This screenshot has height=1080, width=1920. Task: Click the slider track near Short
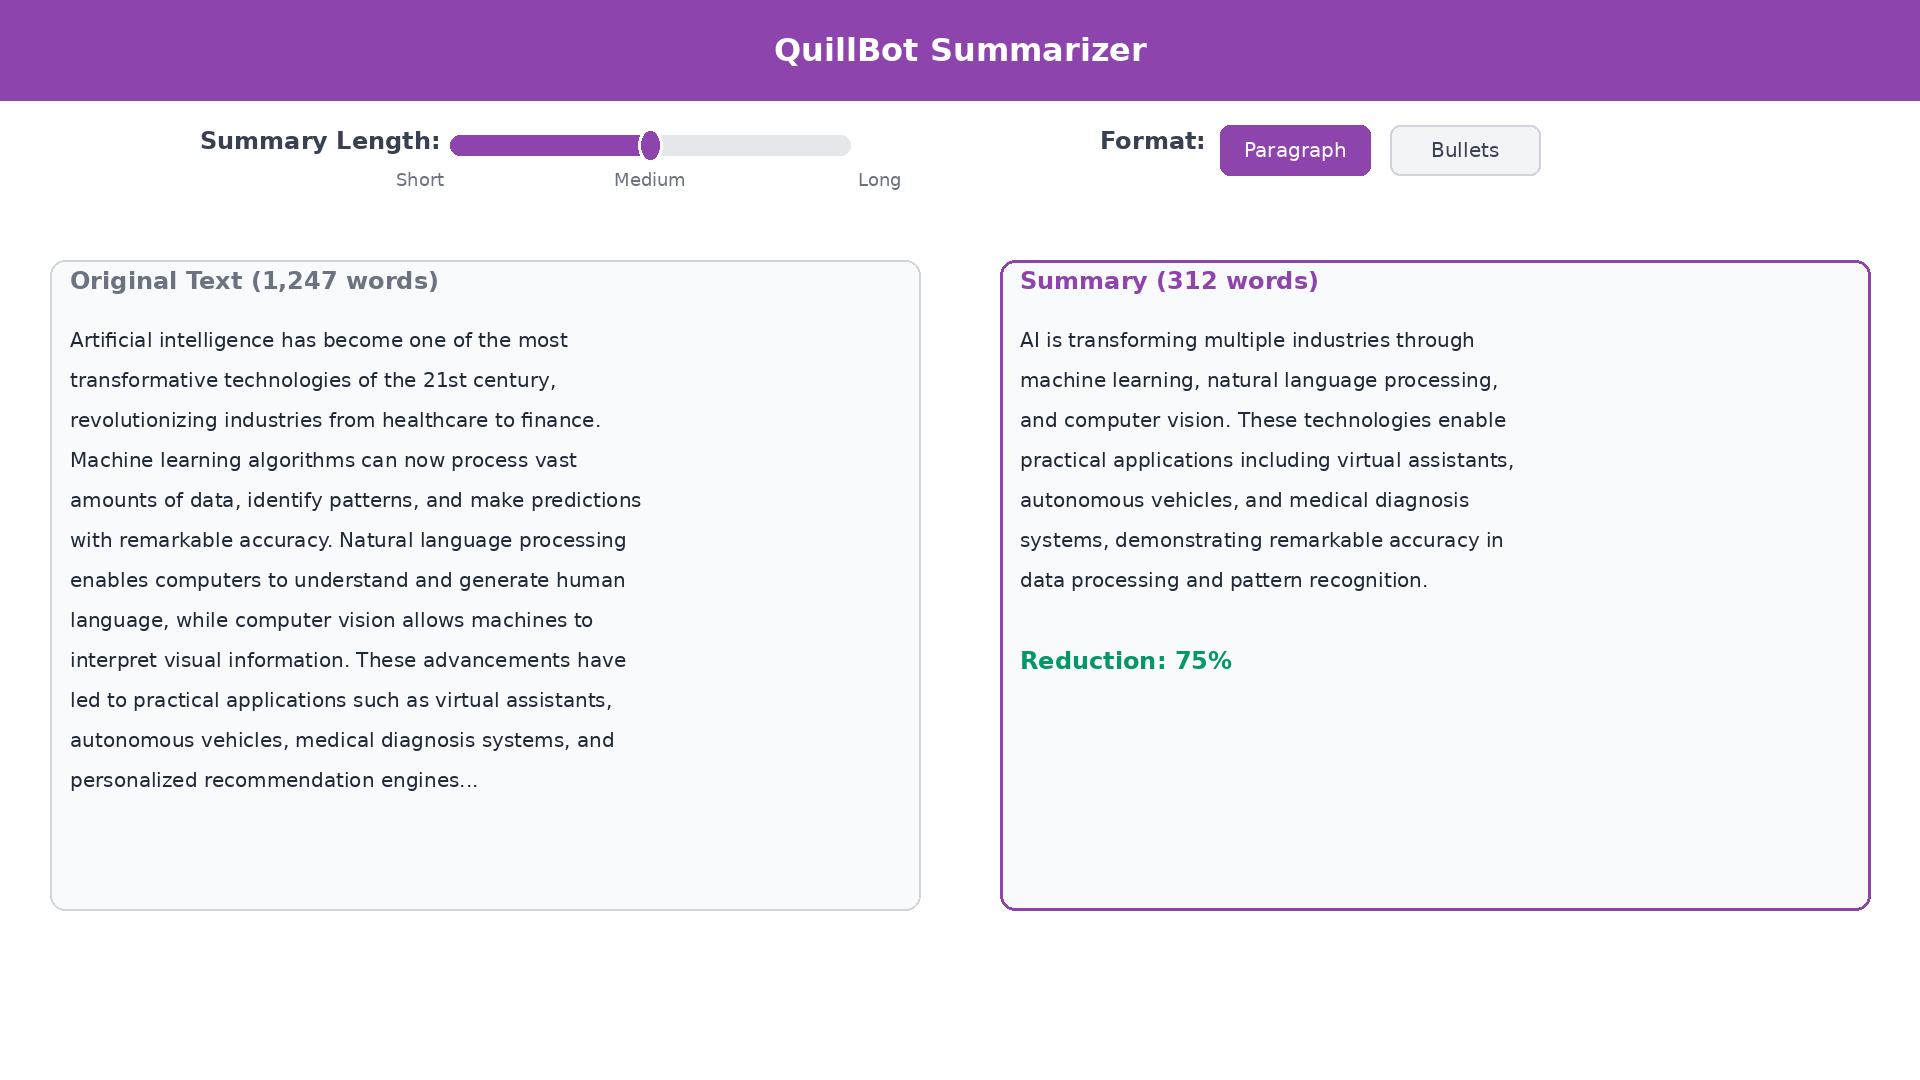(470, 145)
